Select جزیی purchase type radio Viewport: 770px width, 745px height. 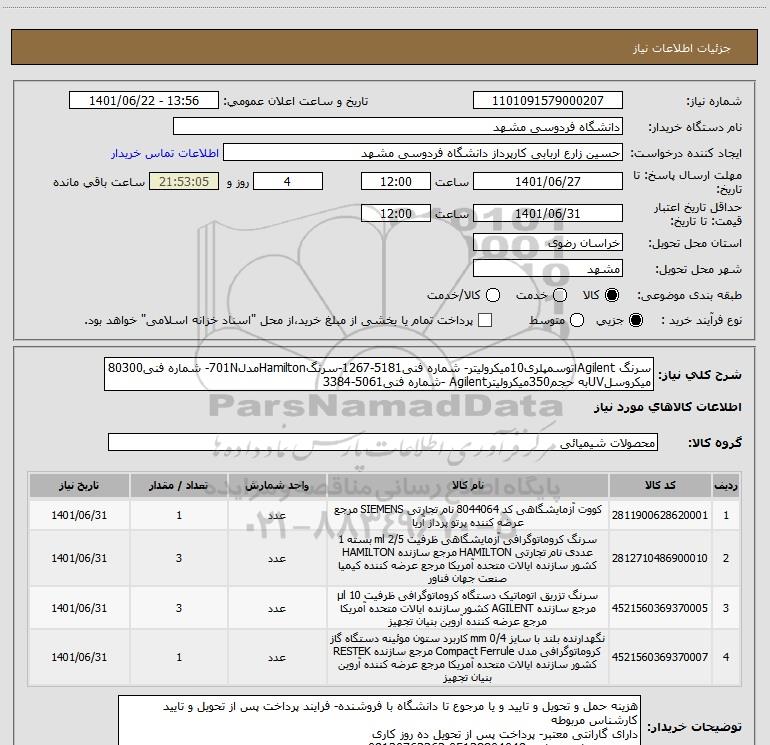pyautogui.click(x=635, y=320)
